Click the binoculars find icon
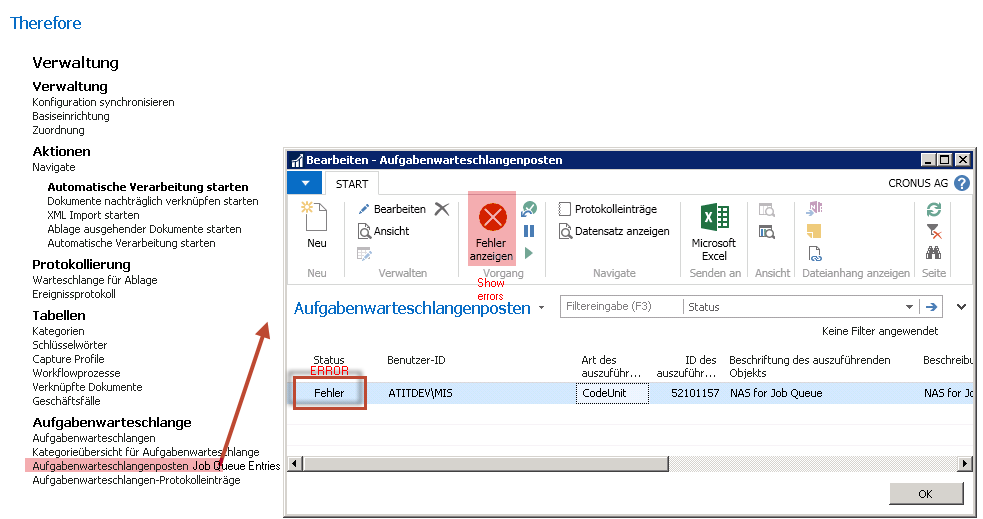This screenshot has height=519, width=983. (934, 253)
